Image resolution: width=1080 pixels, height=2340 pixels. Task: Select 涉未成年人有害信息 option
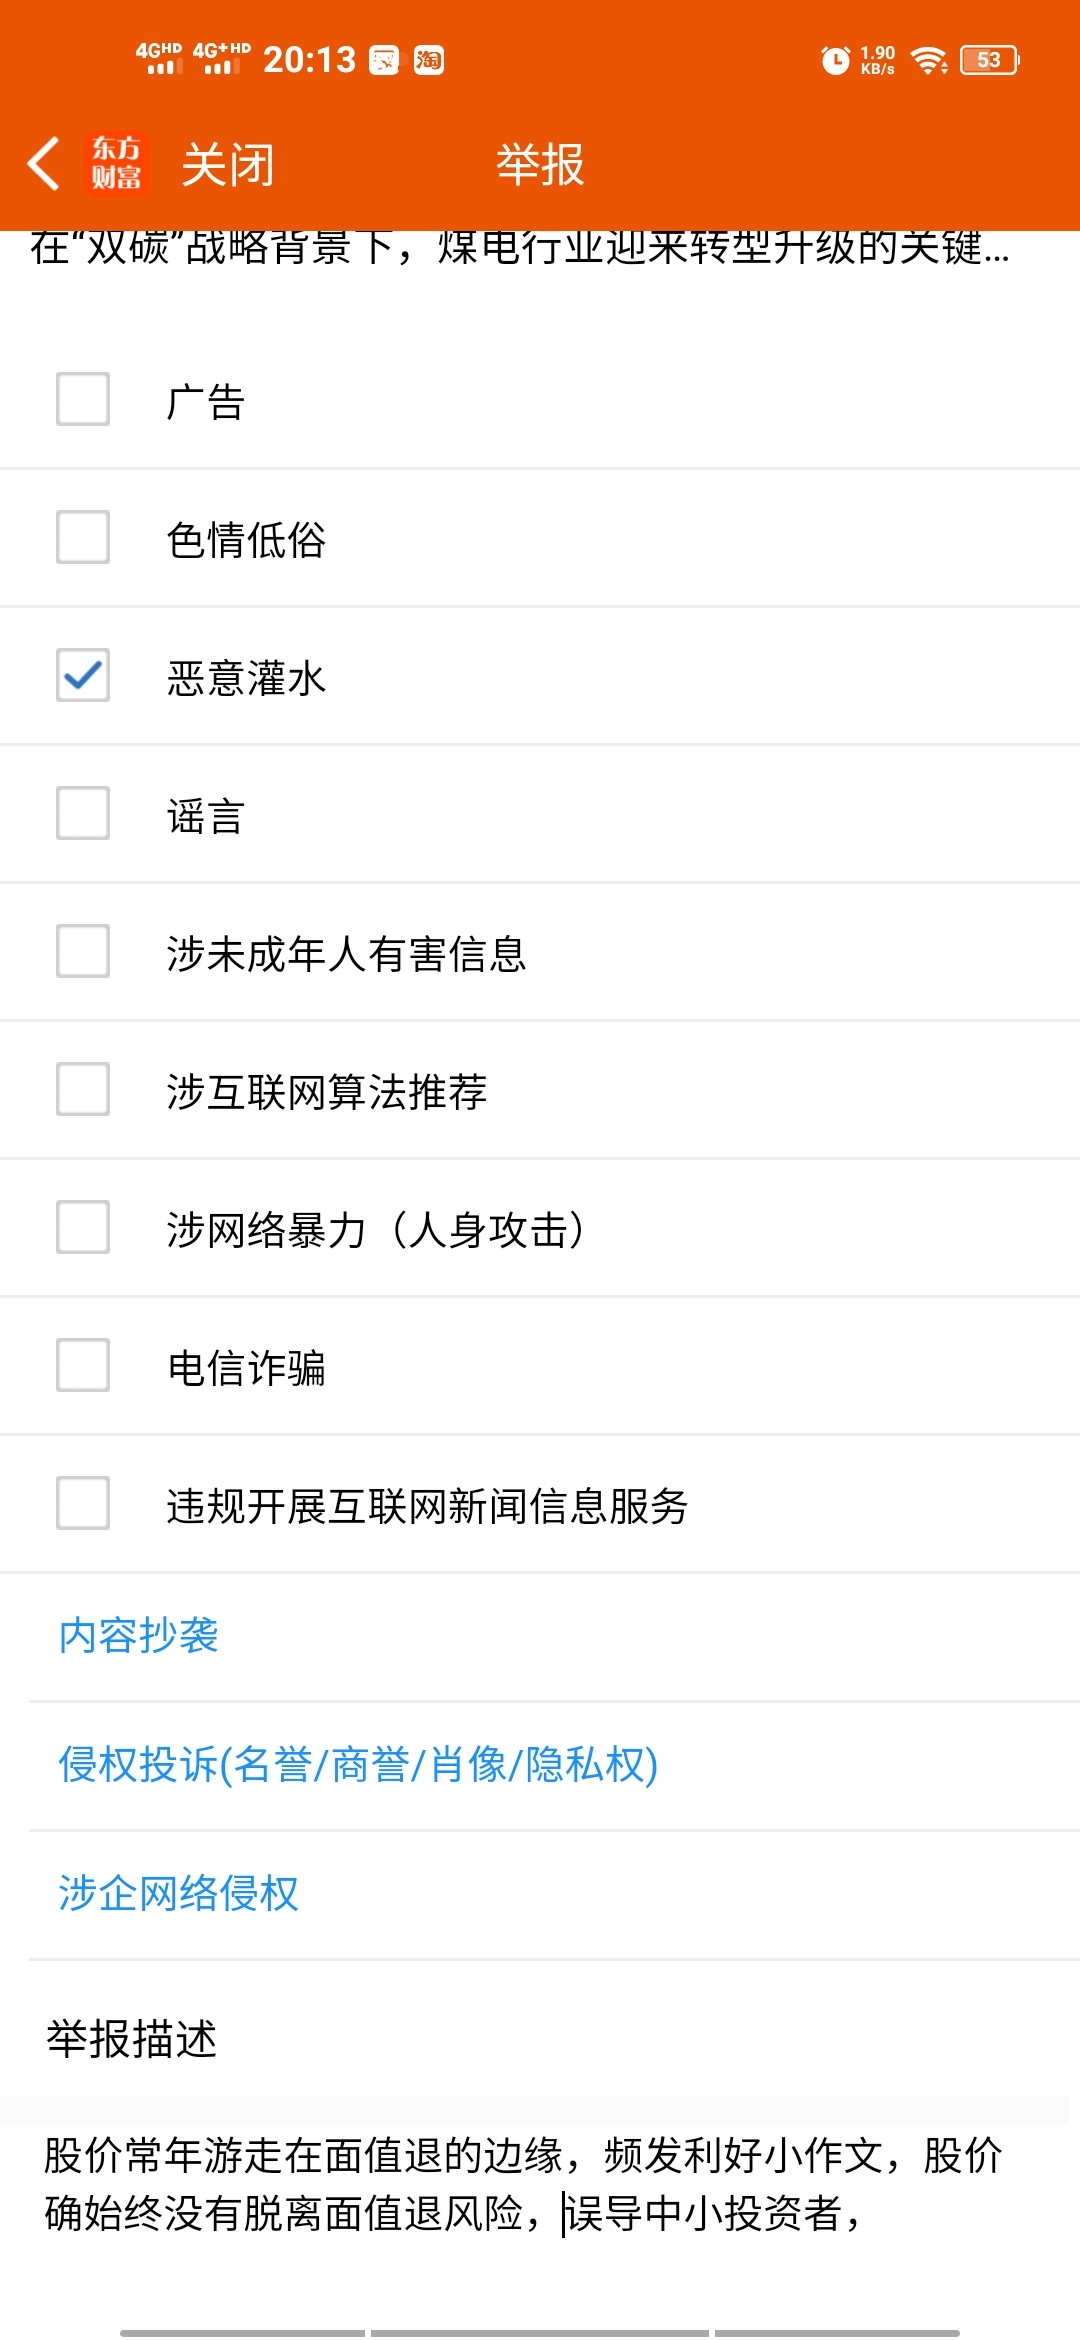coord(540,952)
